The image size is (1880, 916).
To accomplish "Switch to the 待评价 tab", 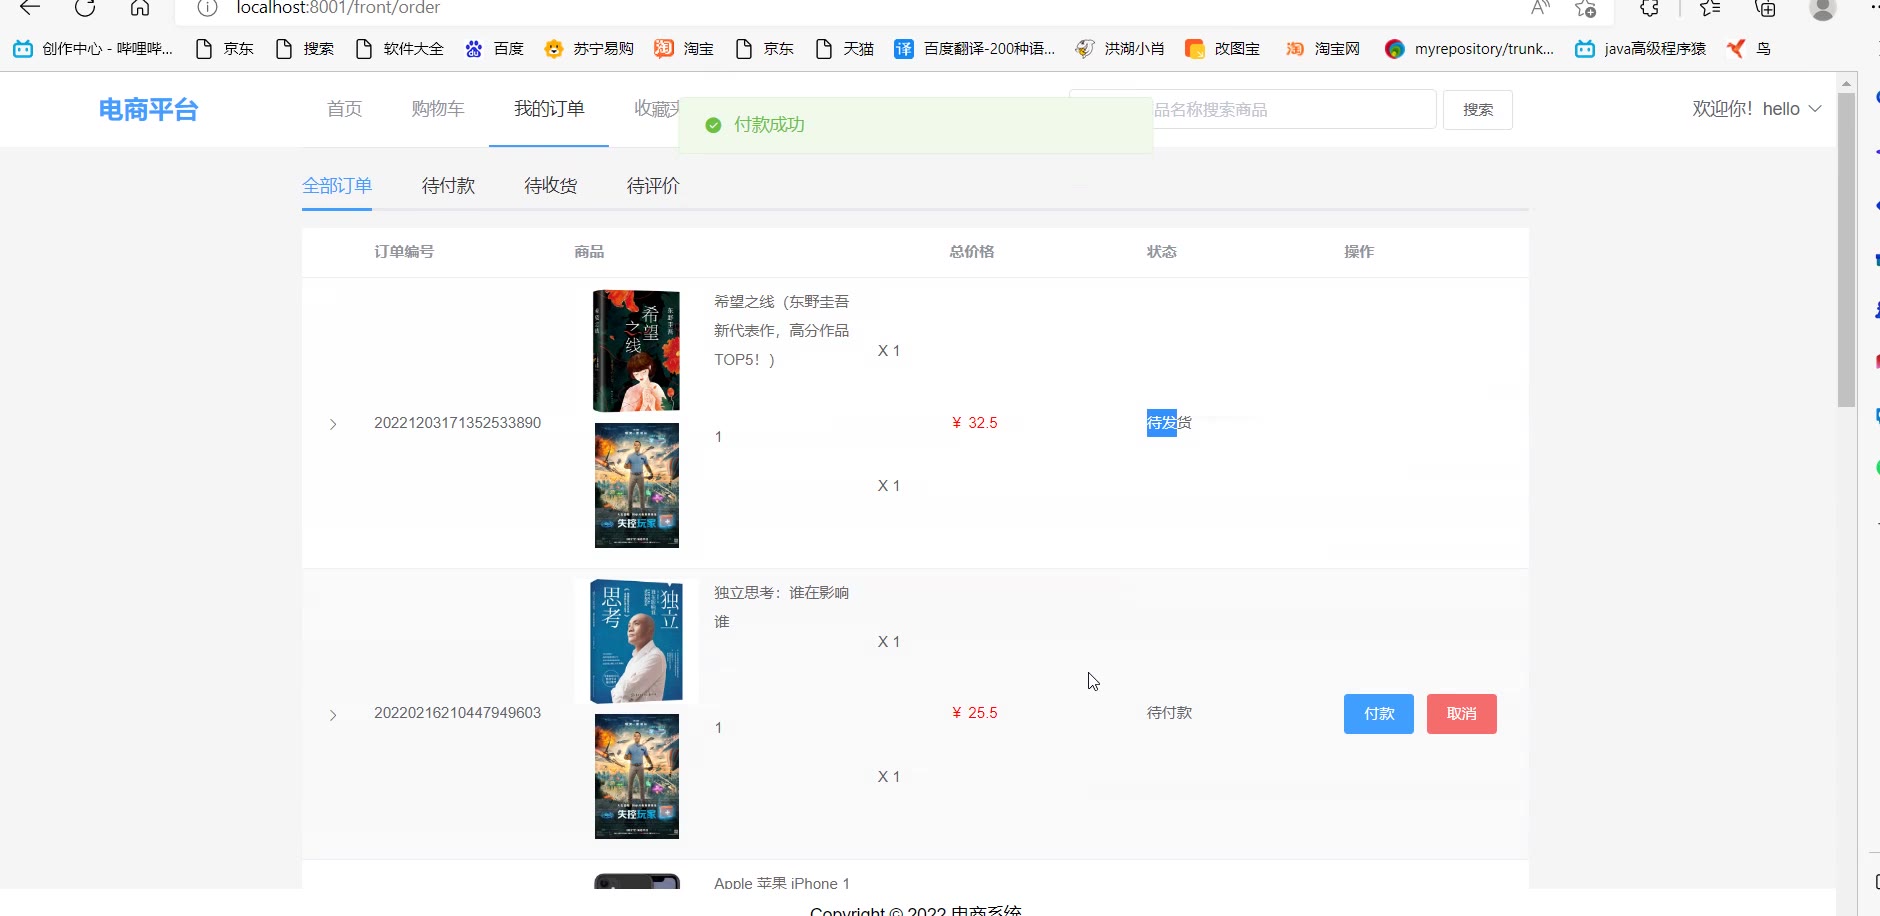I will coord(653,186).
